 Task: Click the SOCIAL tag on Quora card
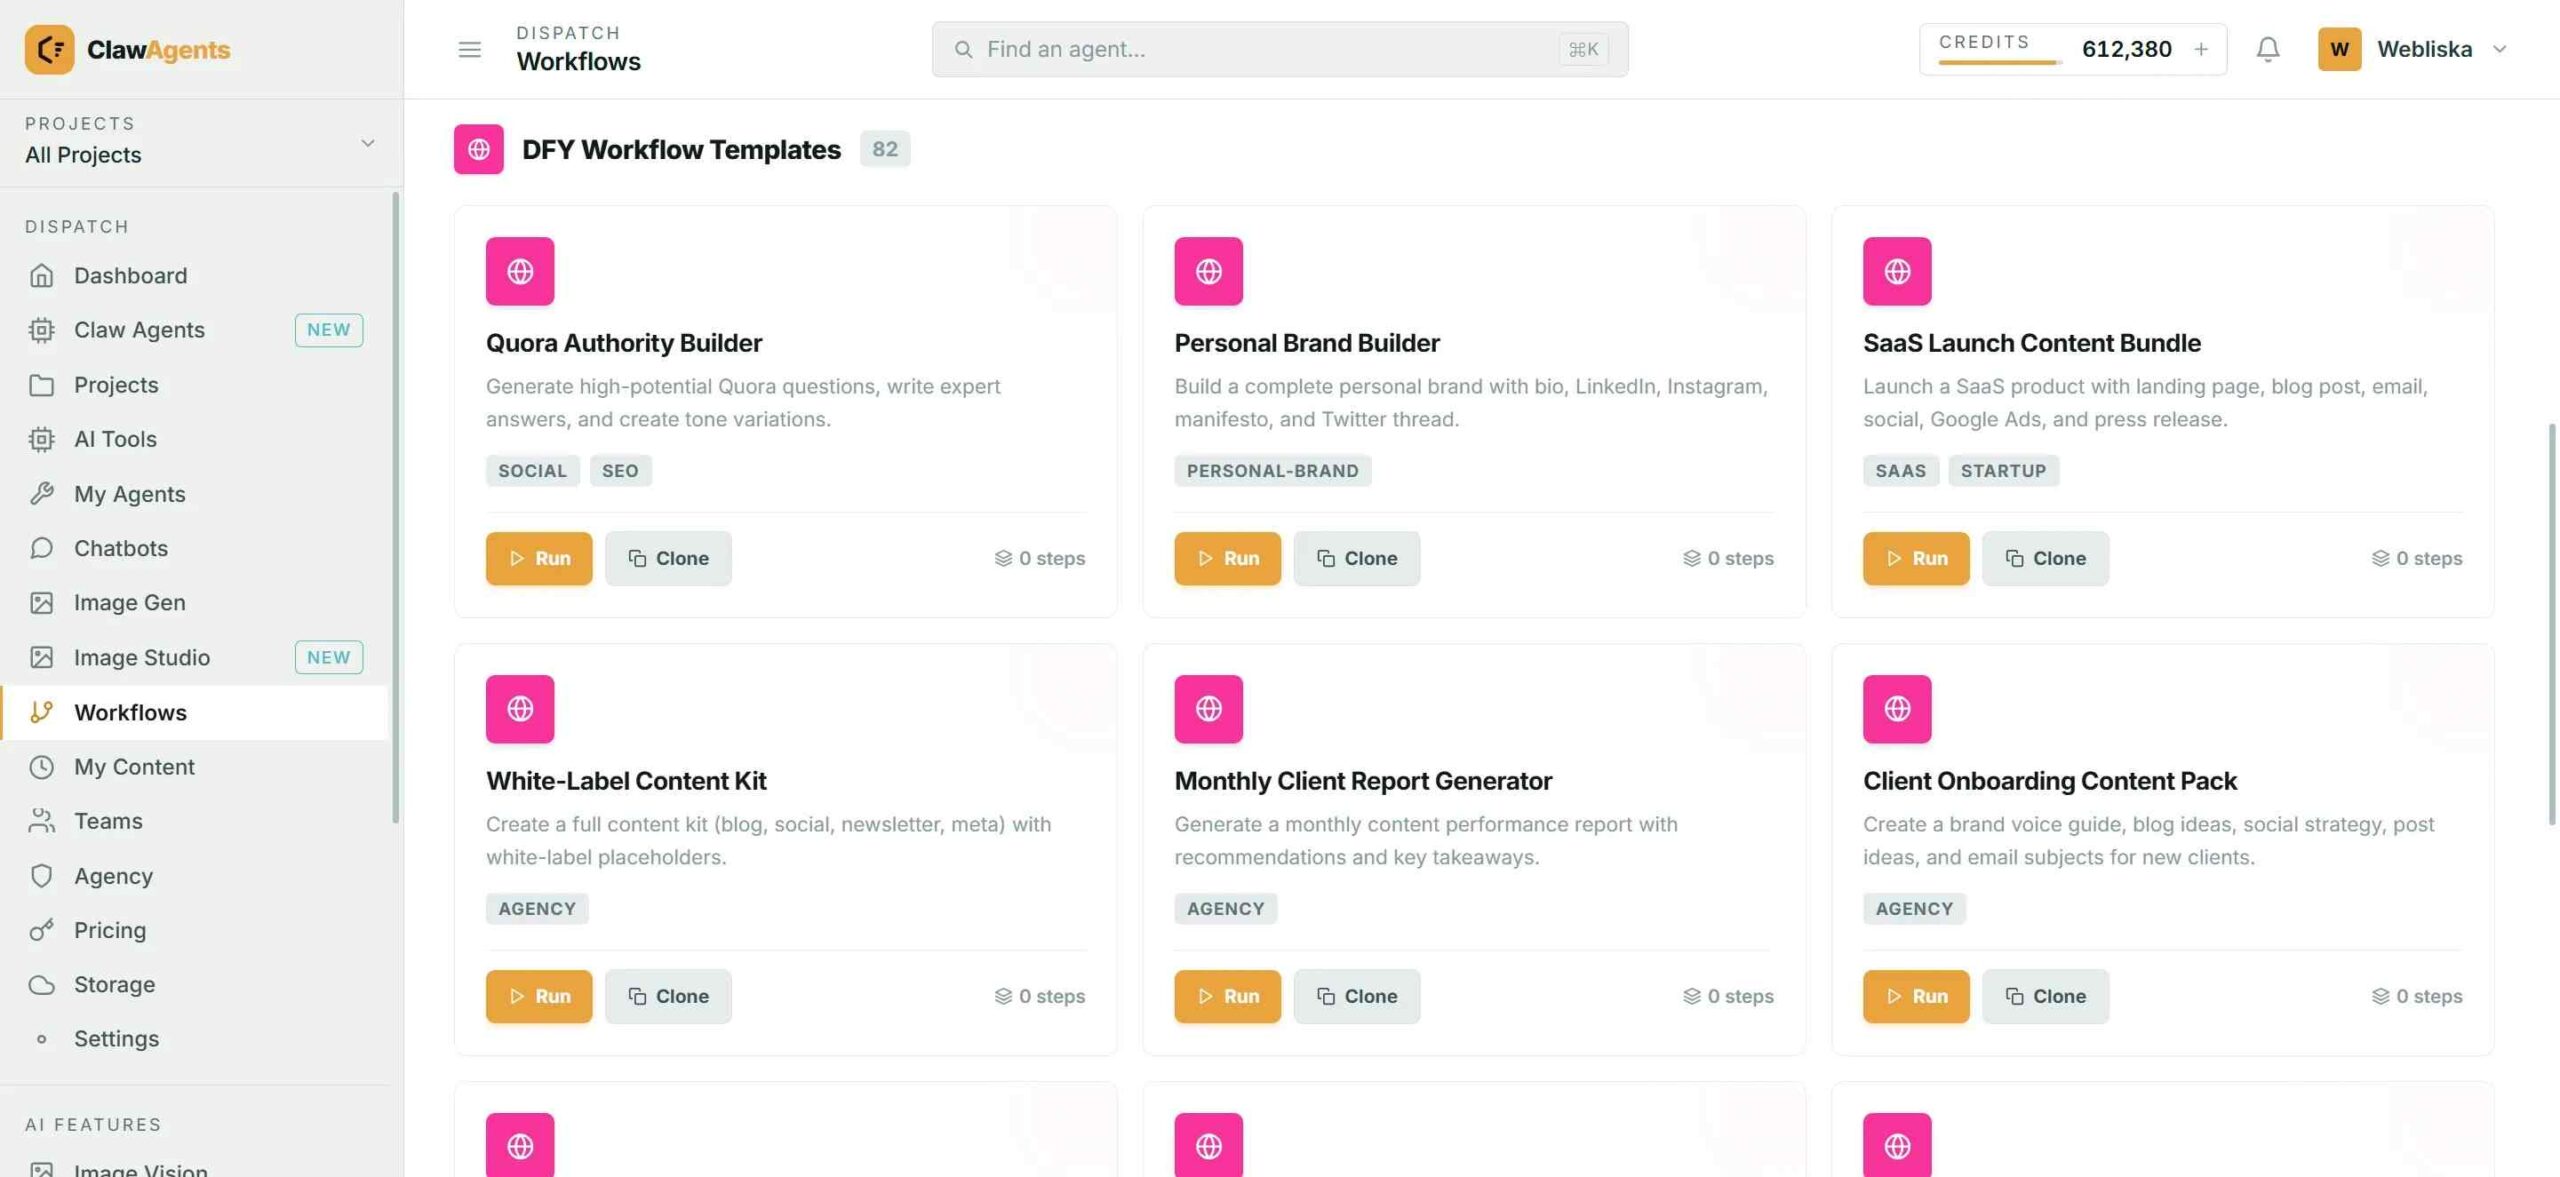click(532, 471)
